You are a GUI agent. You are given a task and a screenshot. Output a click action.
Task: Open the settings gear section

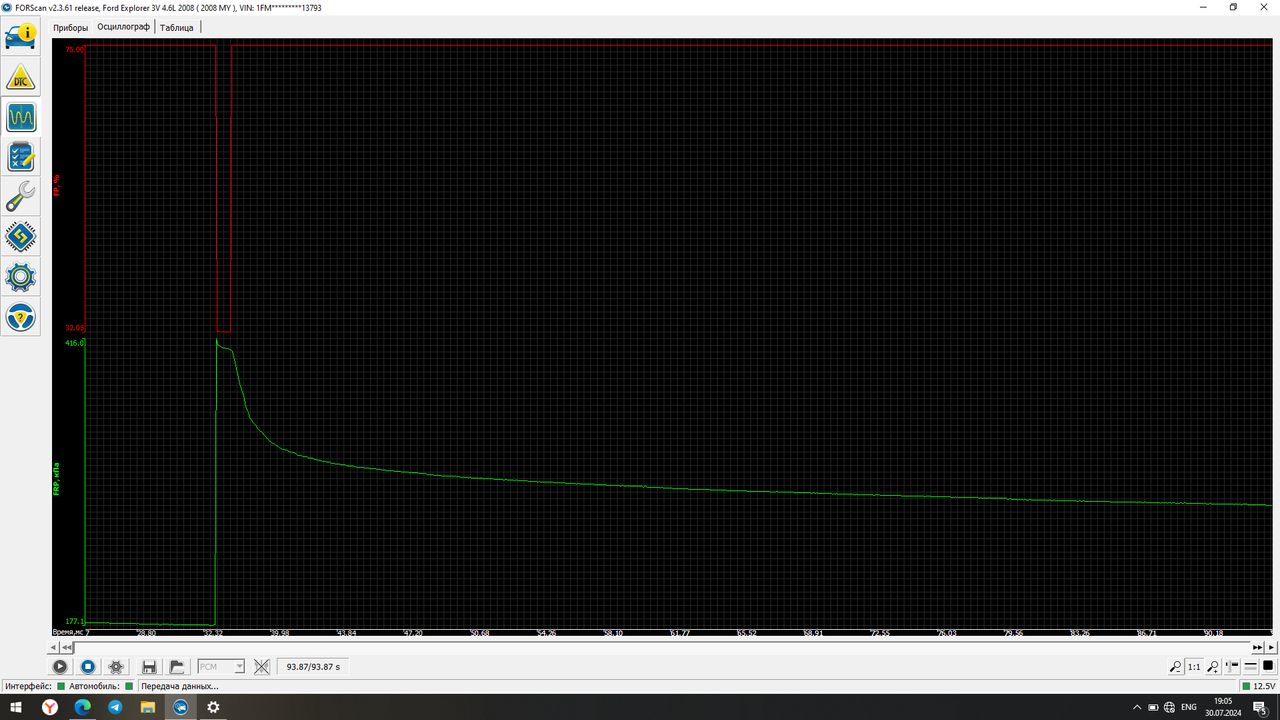[21, 277]
